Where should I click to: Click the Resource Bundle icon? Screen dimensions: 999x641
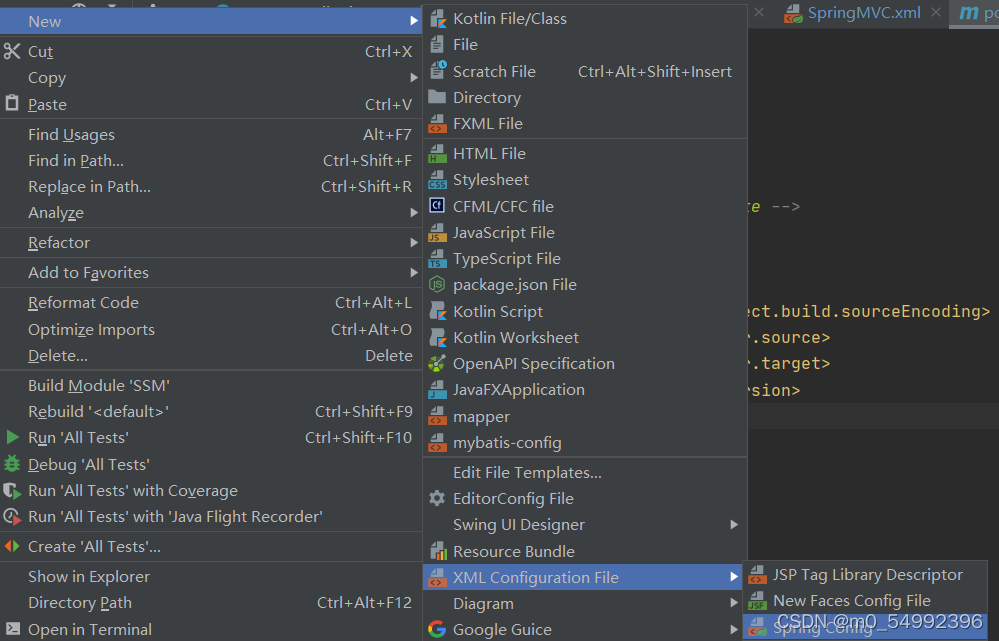tap(438, 551)
